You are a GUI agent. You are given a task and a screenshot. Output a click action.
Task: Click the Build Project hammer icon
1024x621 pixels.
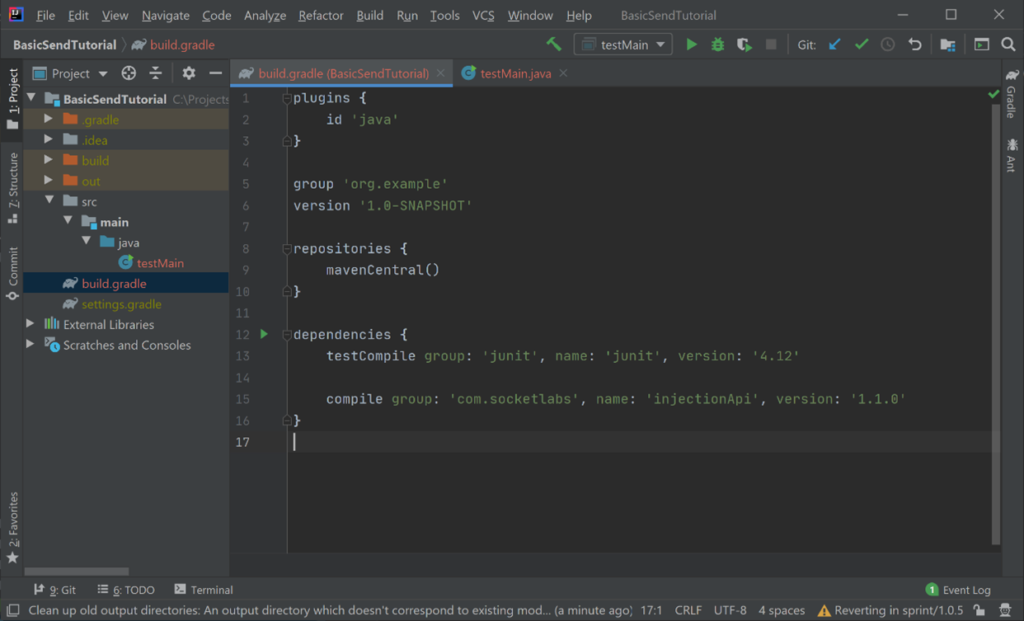click(x=554, y=44)
